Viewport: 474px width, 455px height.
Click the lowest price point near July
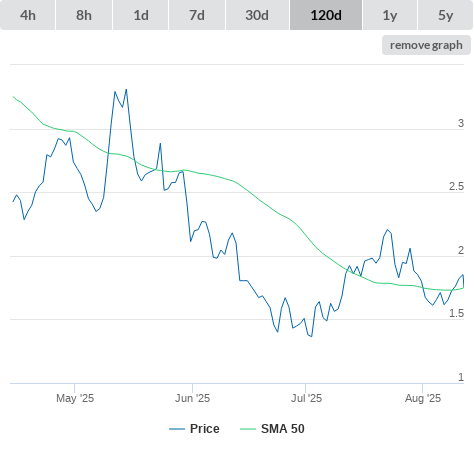pos(311,336)
